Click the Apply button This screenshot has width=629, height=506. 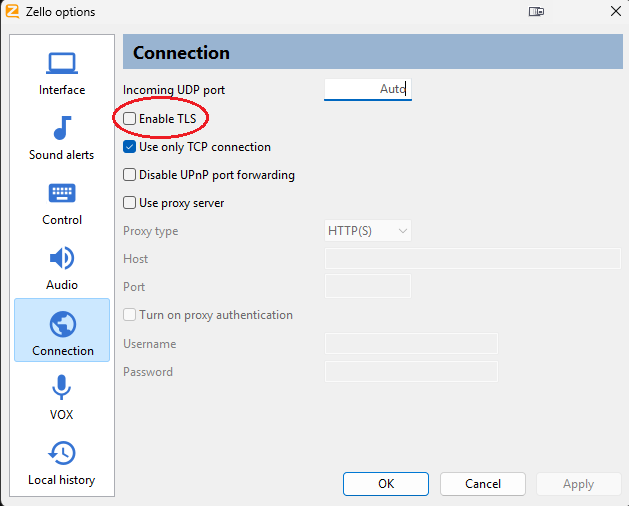coord(578,484)
